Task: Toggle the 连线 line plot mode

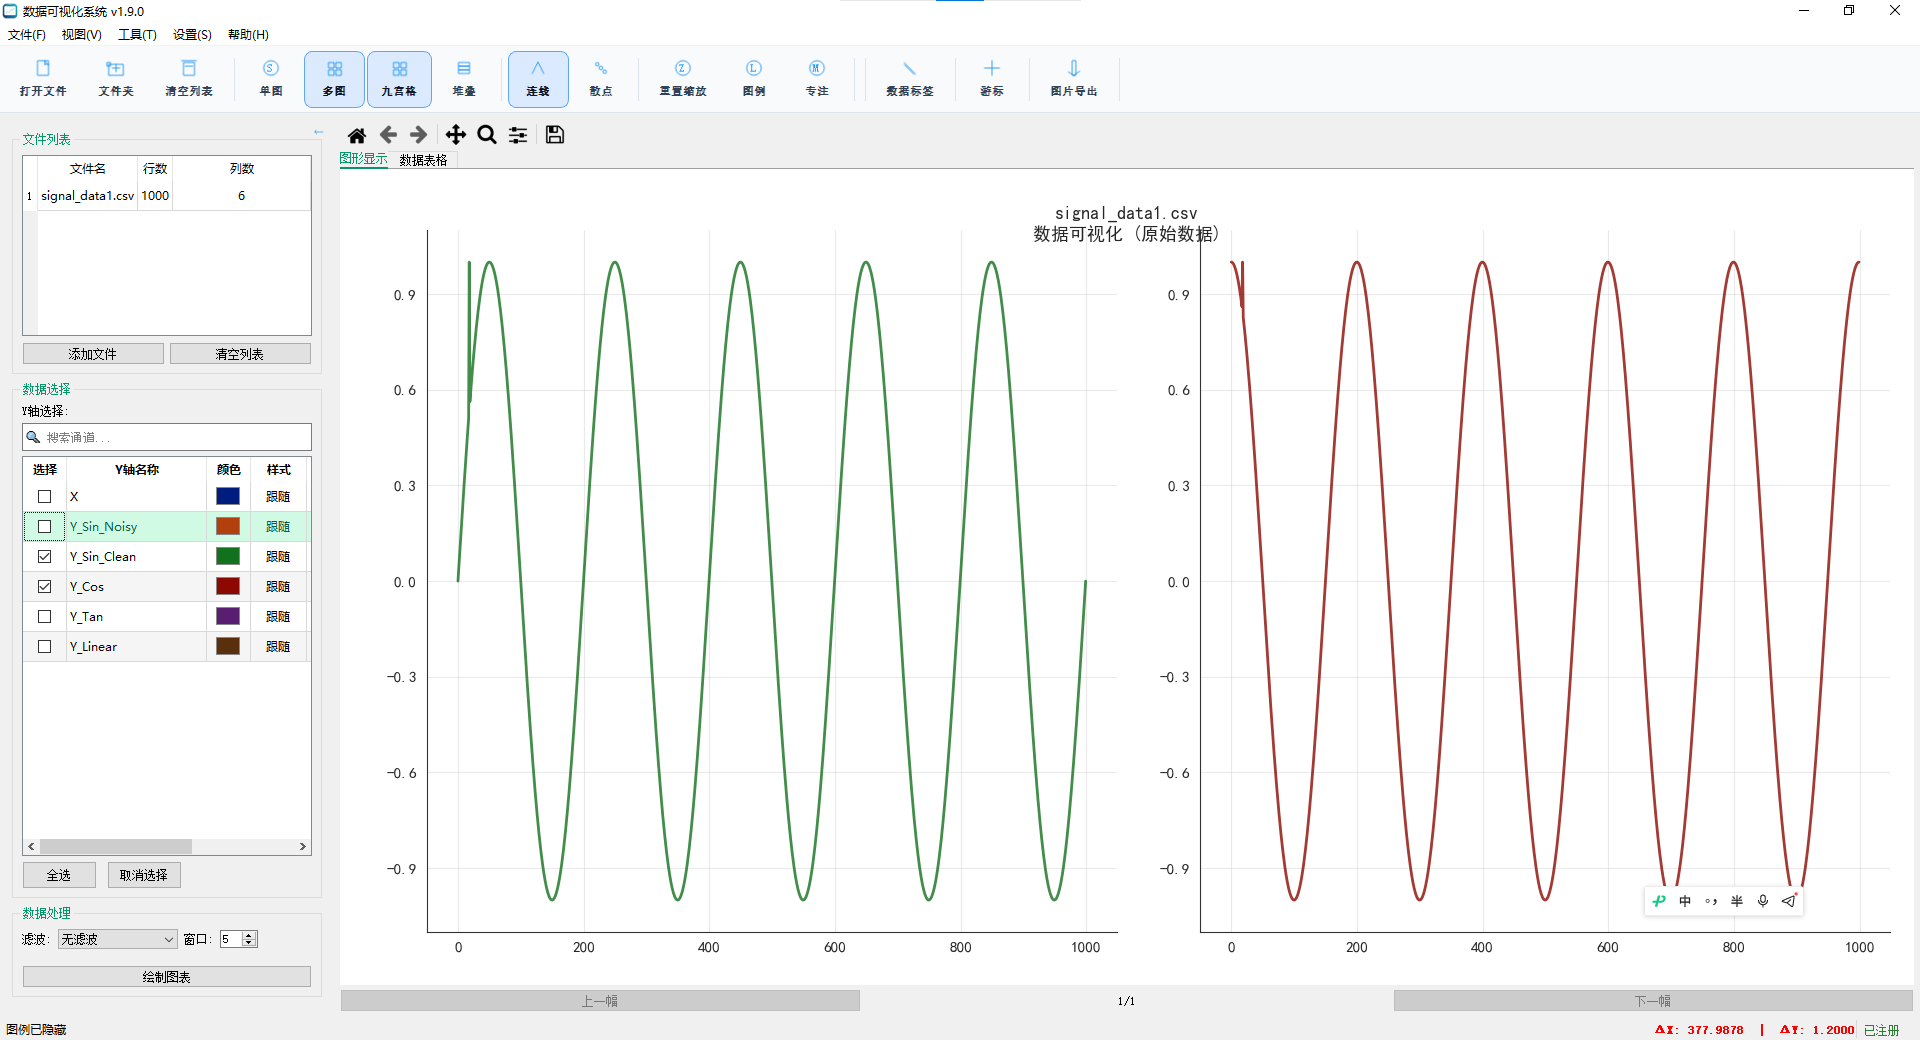Action: [538, 78]
